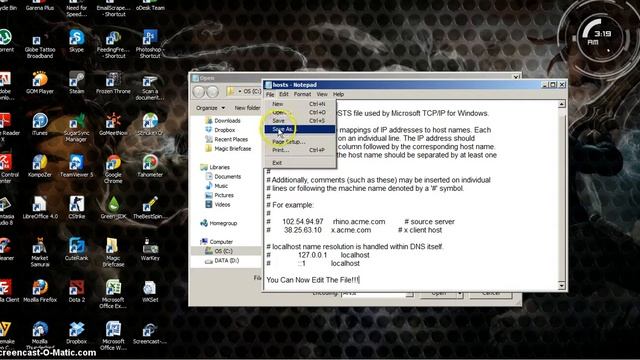
Task: Launch TeamViewer 5 from desktop
Action: pyautogui.click(x=76, y=165)
